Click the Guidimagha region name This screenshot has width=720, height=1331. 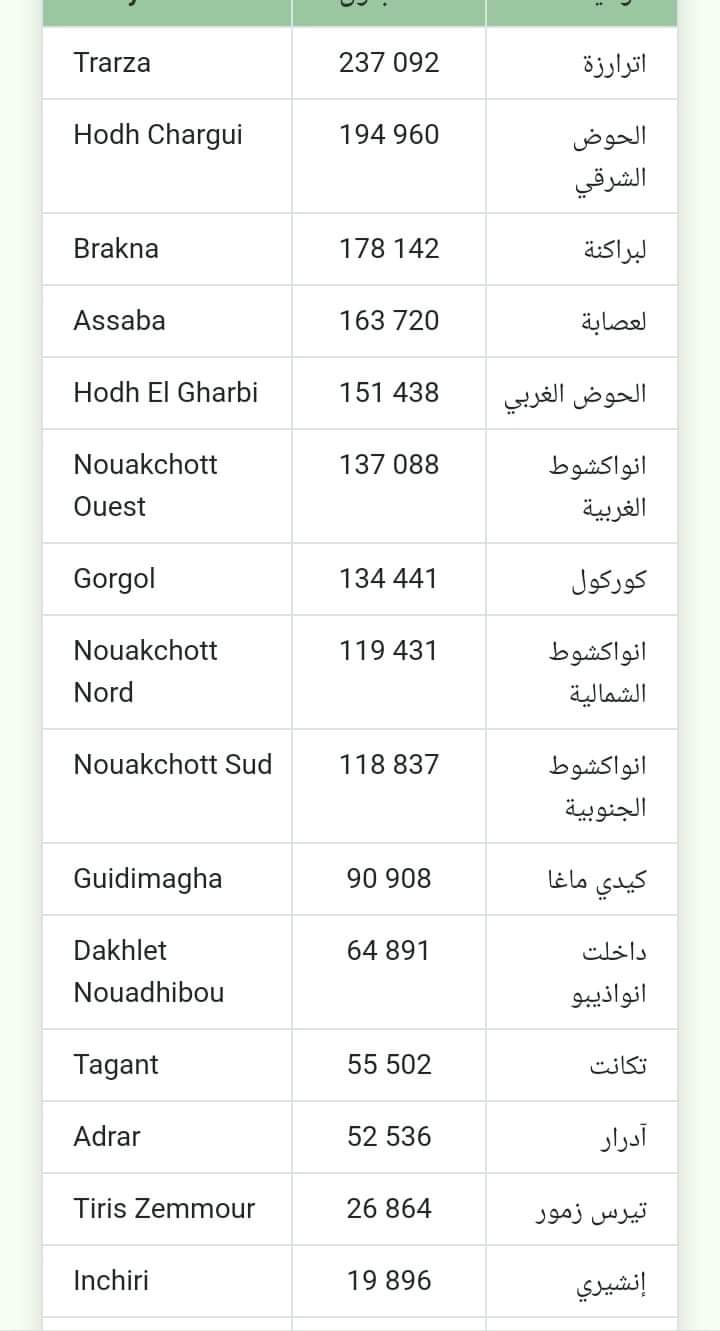pyautogui.click(x=148, y=879)
